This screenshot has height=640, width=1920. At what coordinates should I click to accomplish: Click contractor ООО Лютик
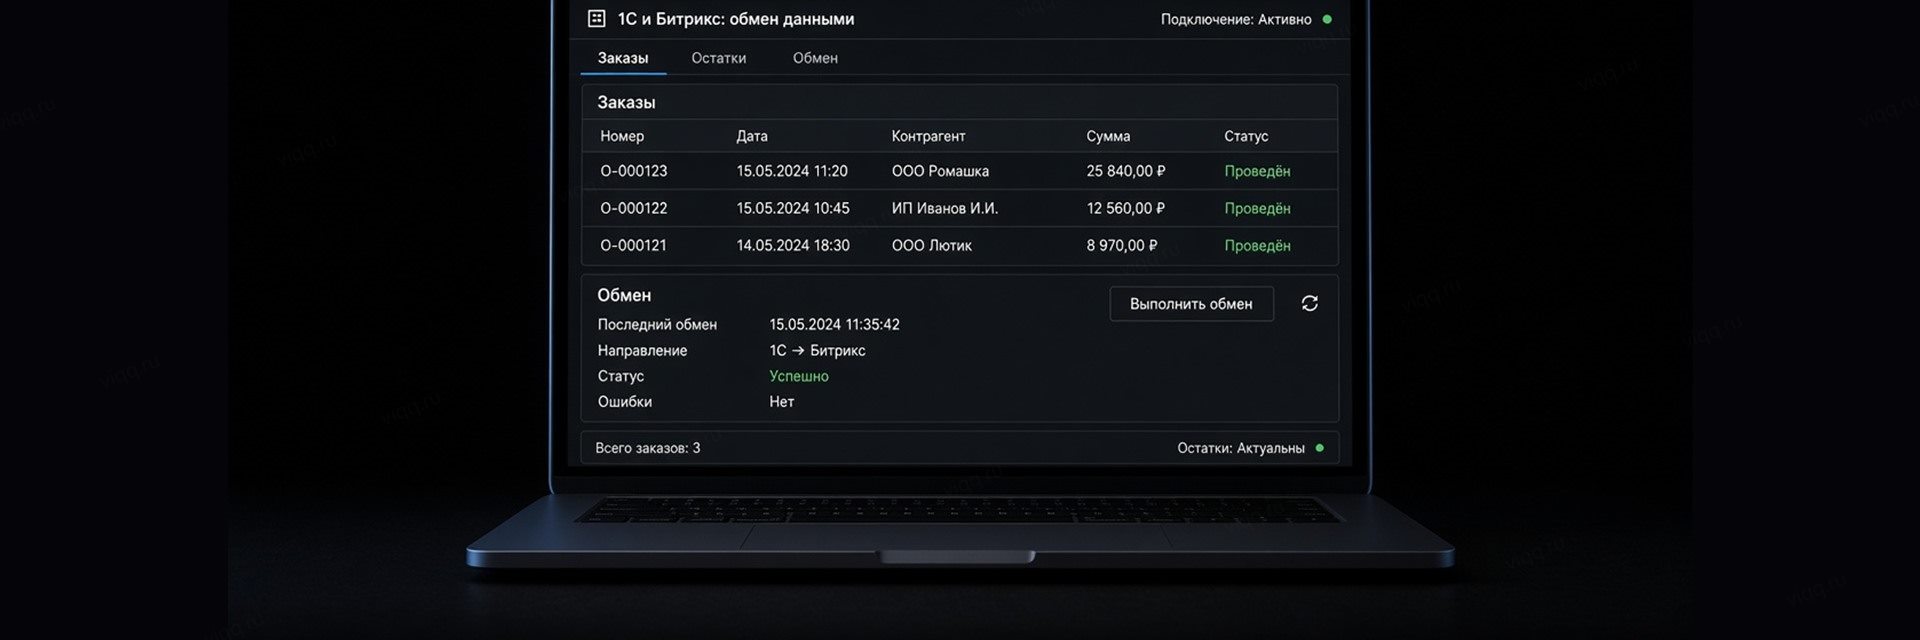(931, 245)
